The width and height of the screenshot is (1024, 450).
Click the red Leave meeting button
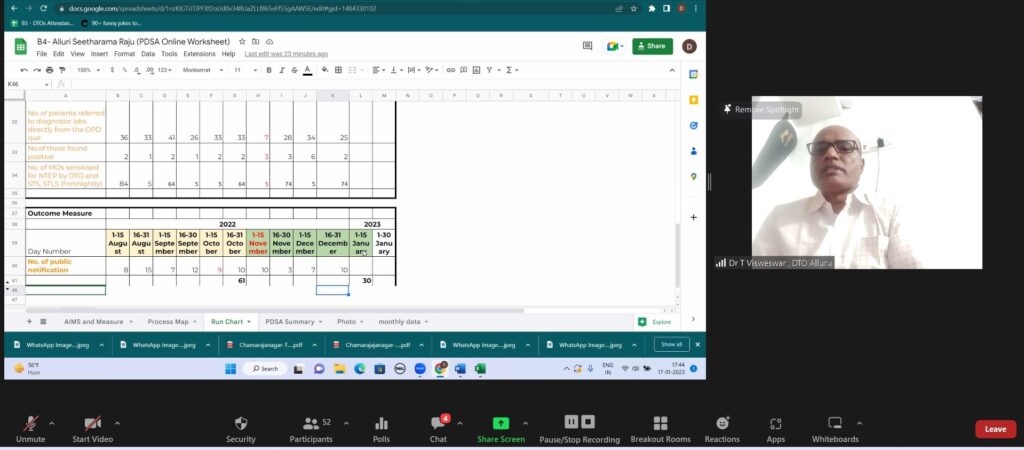tap(995, 428)
